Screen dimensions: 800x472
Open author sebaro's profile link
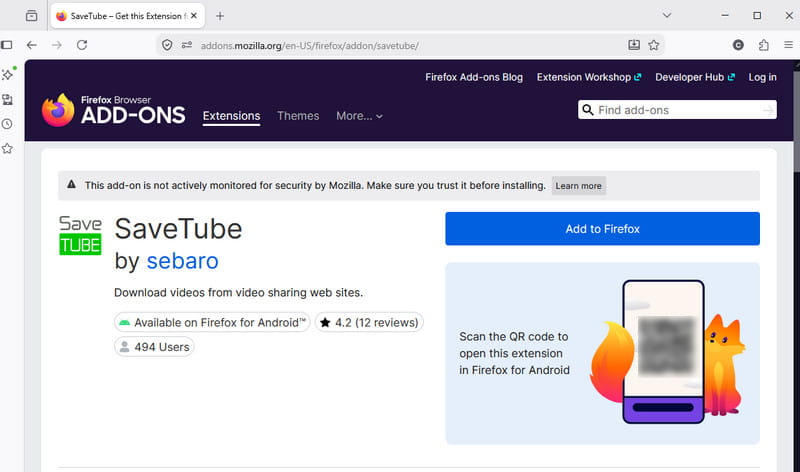(183, 261)
